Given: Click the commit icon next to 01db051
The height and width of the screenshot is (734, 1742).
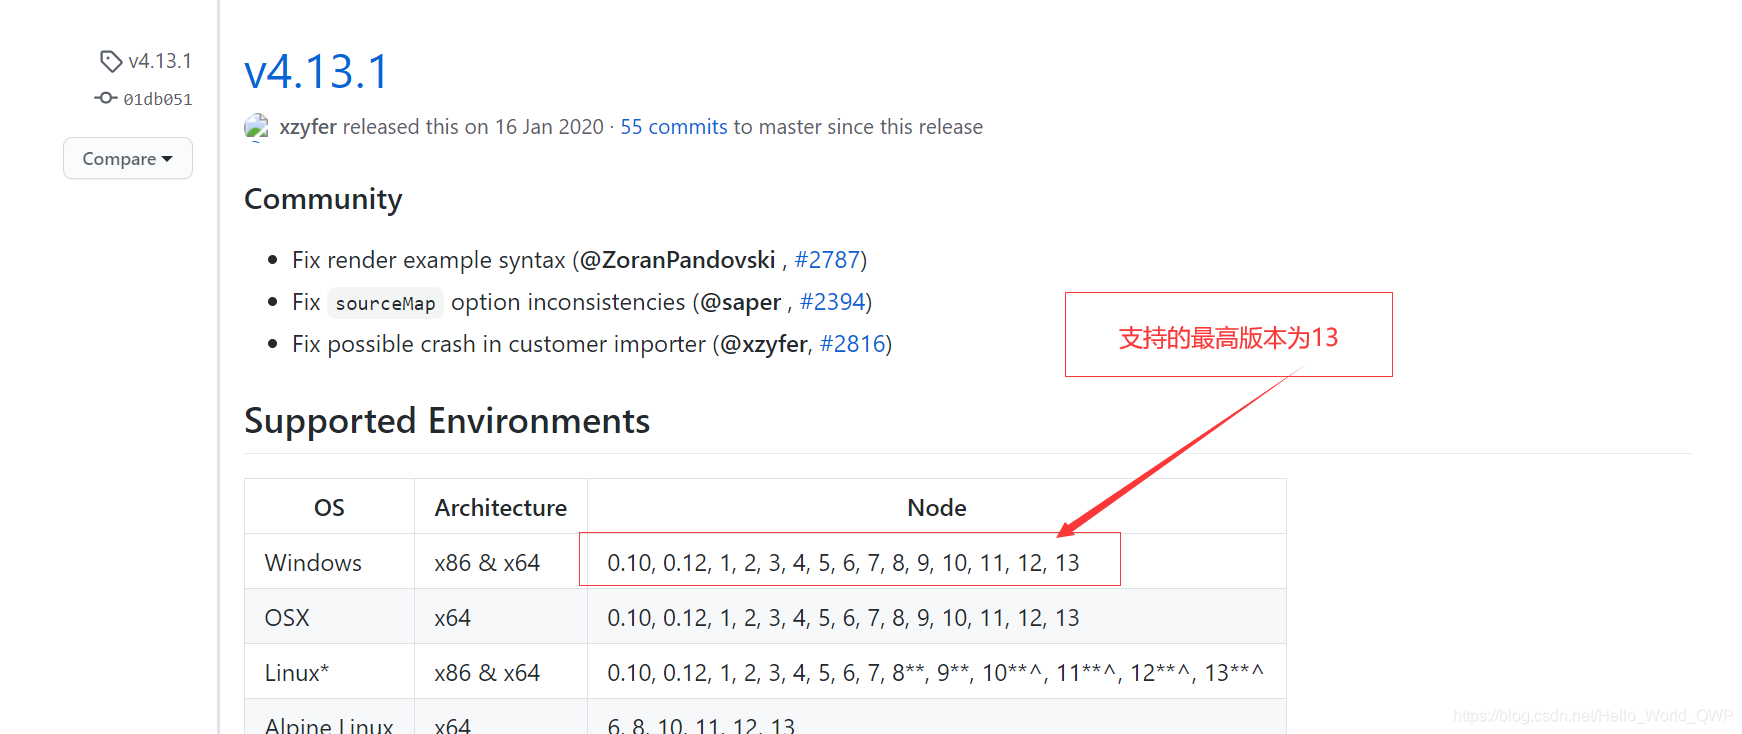Looking at the screenshot, I should pos(105,98).
